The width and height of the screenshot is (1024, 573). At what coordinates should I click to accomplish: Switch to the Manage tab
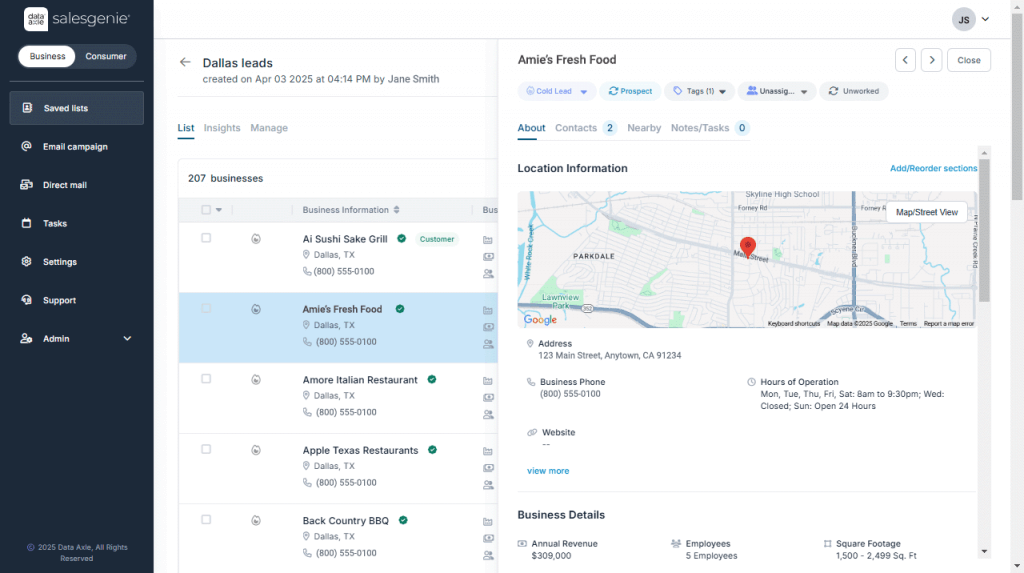point(269,128)
